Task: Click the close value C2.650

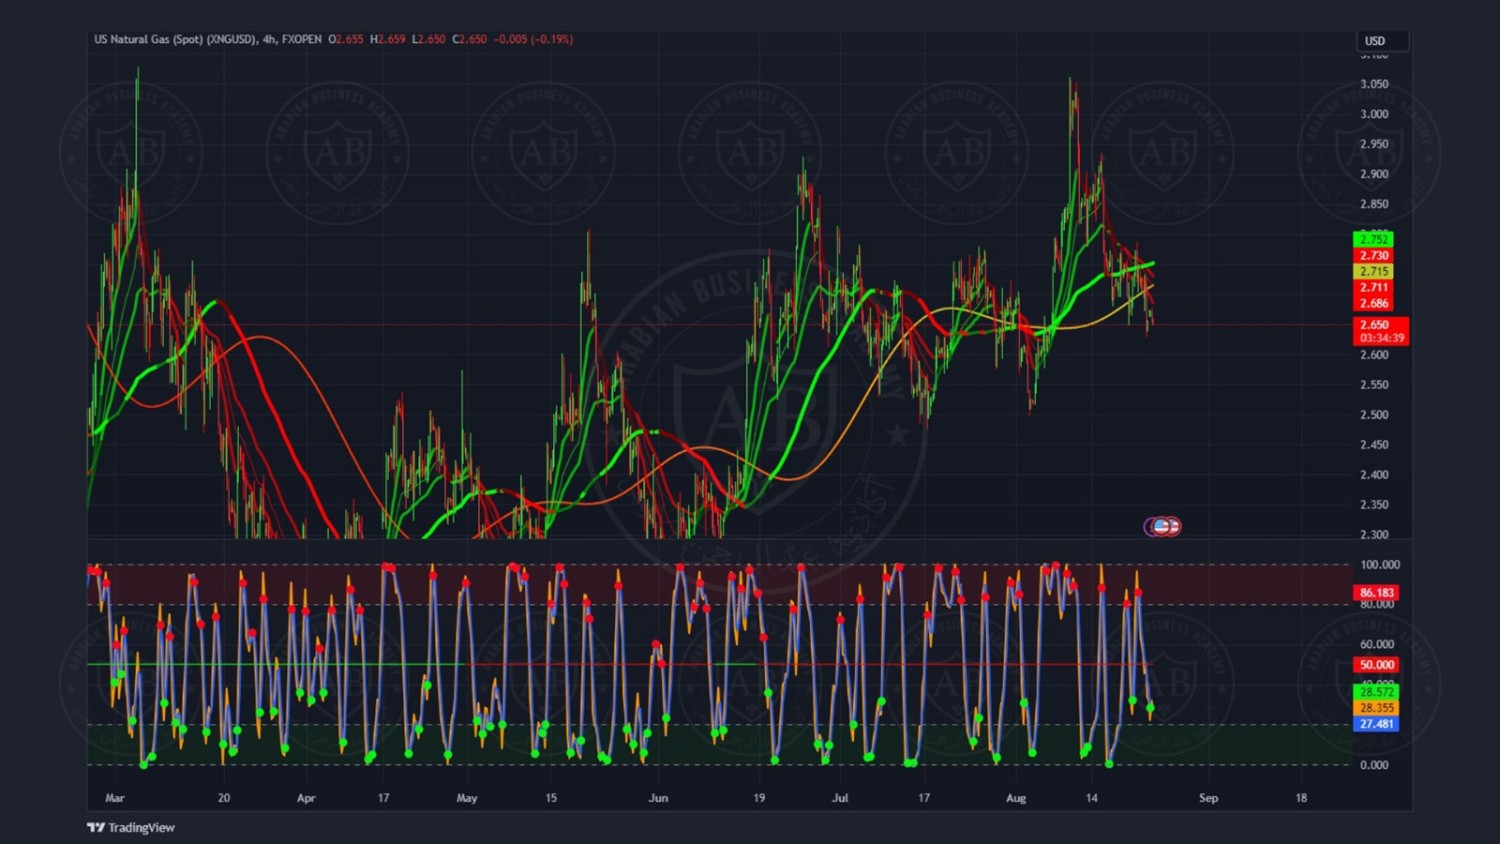Action: coord(469,39)
